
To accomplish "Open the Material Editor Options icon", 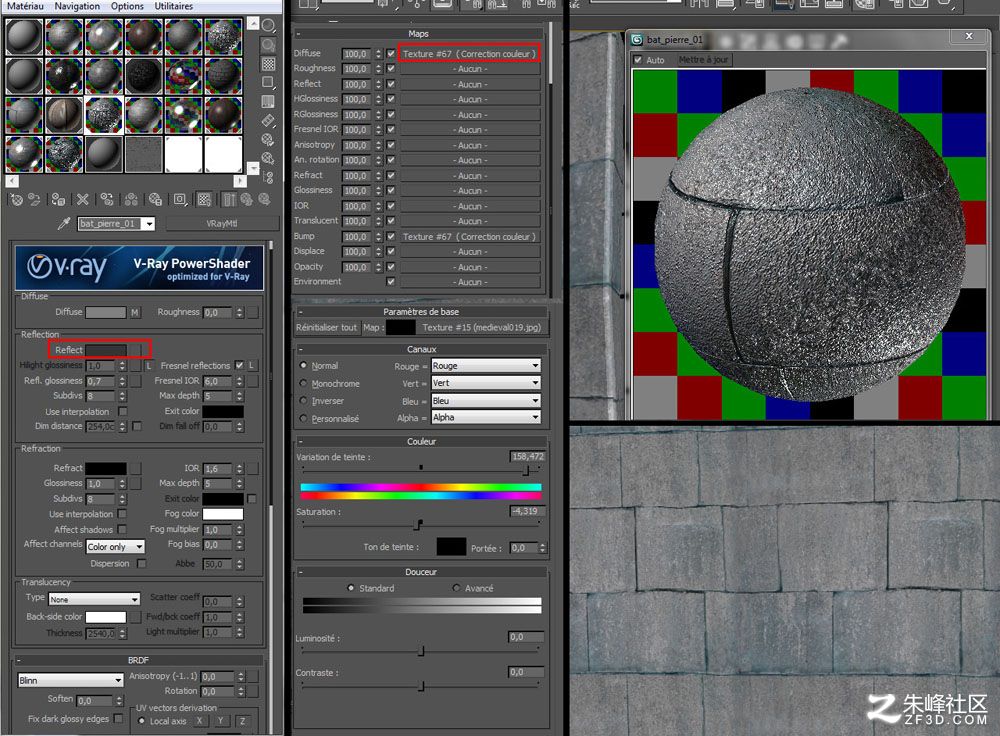I will tap(268, 139).
